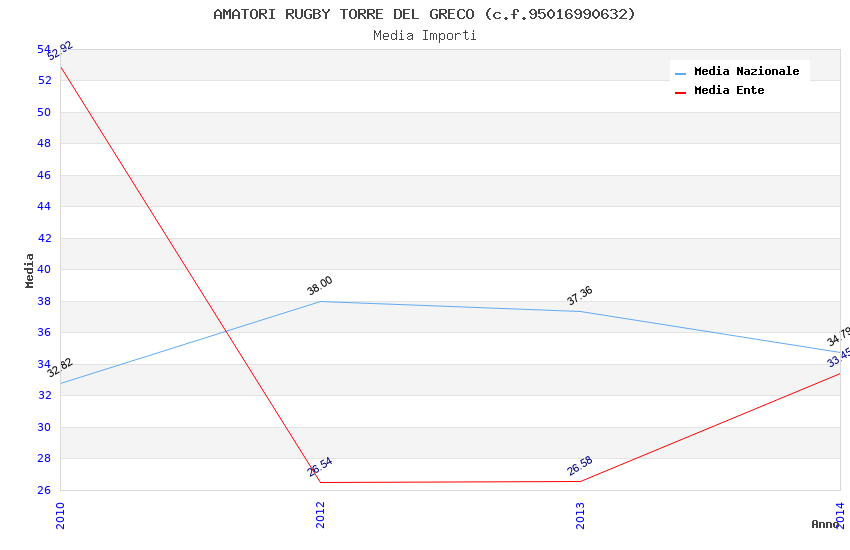
Task: Click the 42 y-axis tick label
Action: pos(44,238)
